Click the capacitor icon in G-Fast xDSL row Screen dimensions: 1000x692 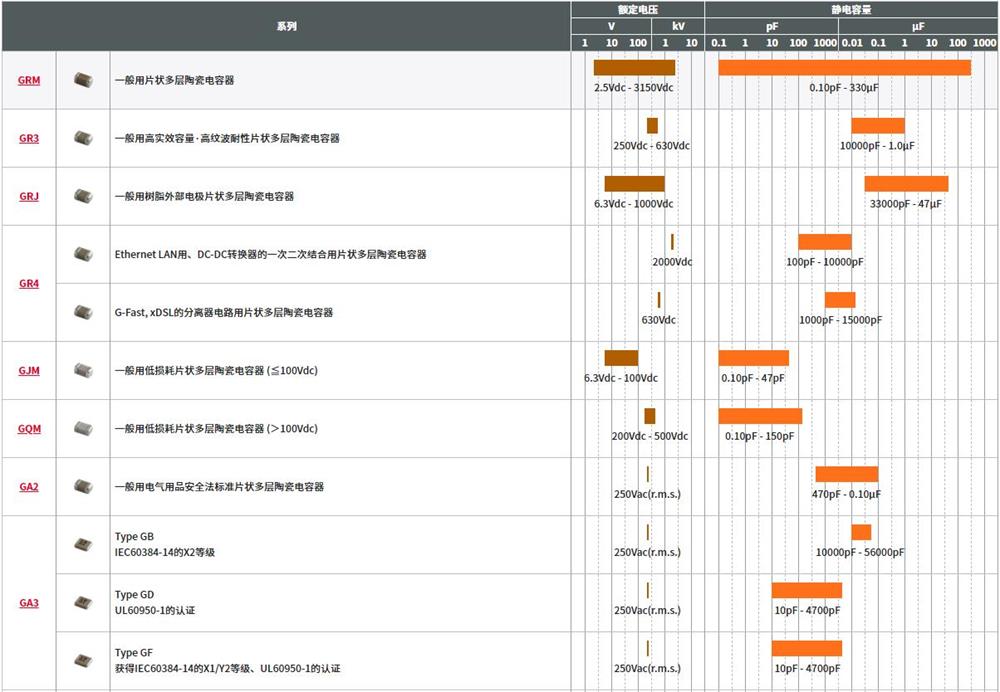83,312
